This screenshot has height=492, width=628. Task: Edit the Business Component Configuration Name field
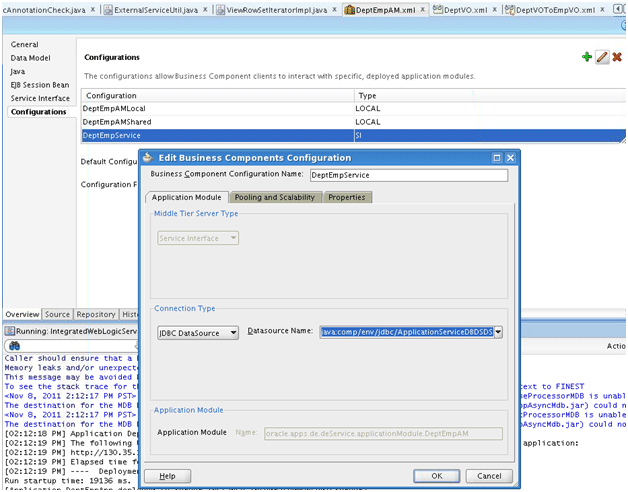coord(409,175)
